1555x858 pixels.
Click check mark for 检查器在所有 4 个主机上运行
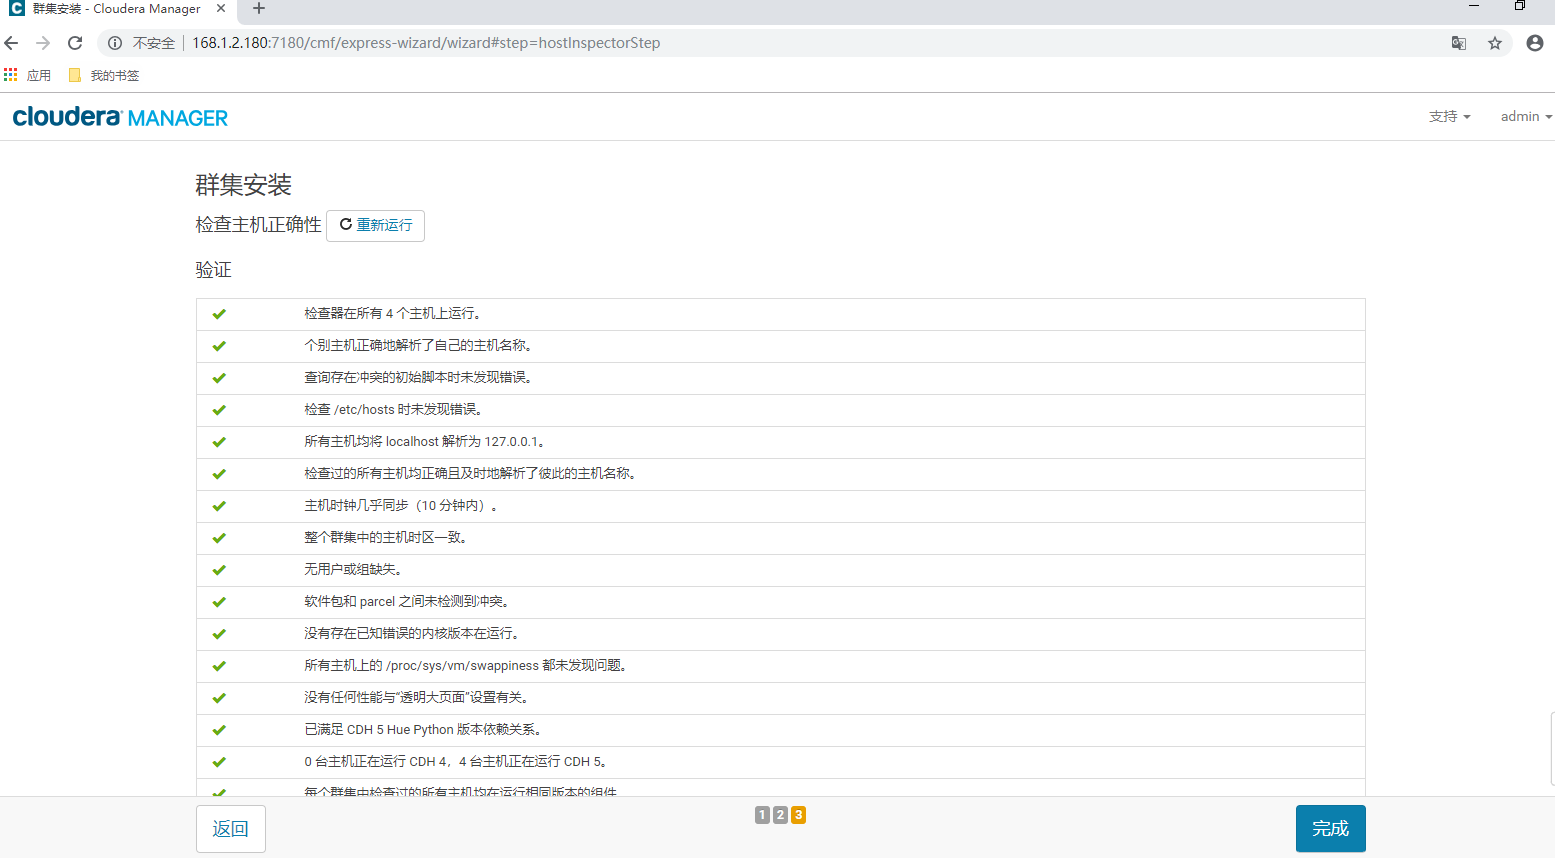tap(219, 314)
